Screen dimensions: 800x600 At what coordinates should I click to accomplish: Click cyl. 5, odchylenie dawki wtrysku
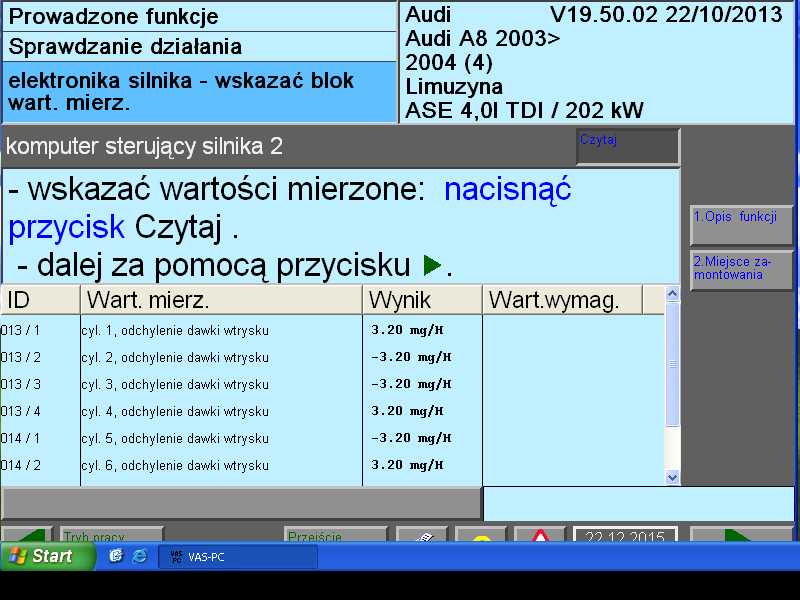(x=175, y=439)
